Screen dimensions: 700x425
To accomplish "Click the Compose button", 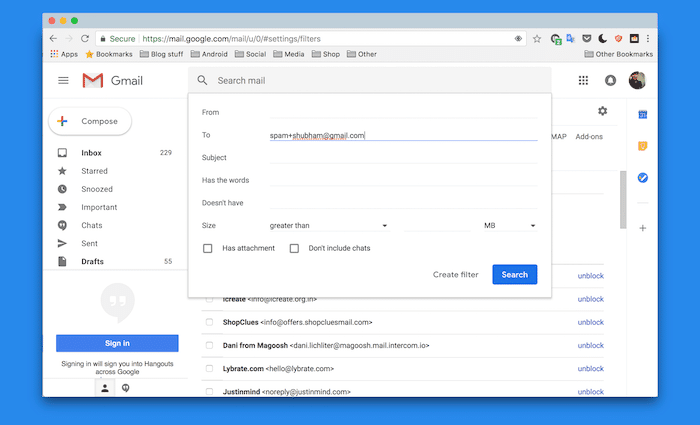I will (x=90, y=121).
